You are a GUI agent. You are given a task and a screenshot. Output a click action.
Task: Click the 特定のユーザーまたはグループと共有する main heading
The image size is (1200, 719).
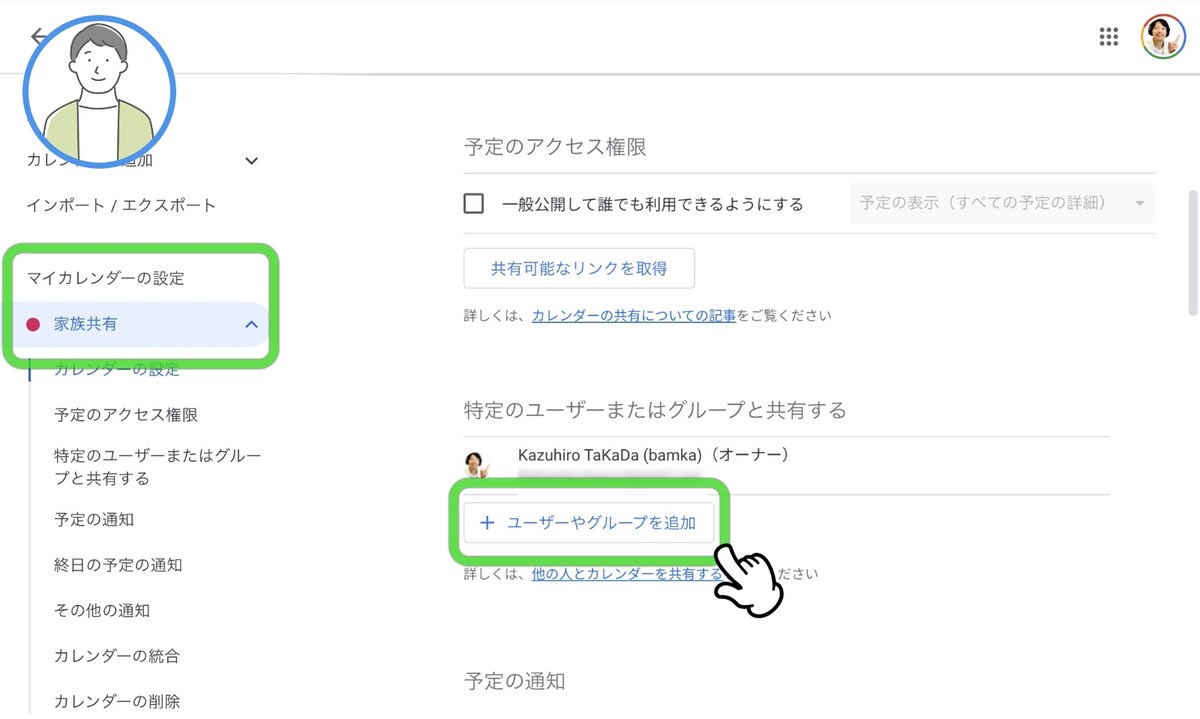655,410
